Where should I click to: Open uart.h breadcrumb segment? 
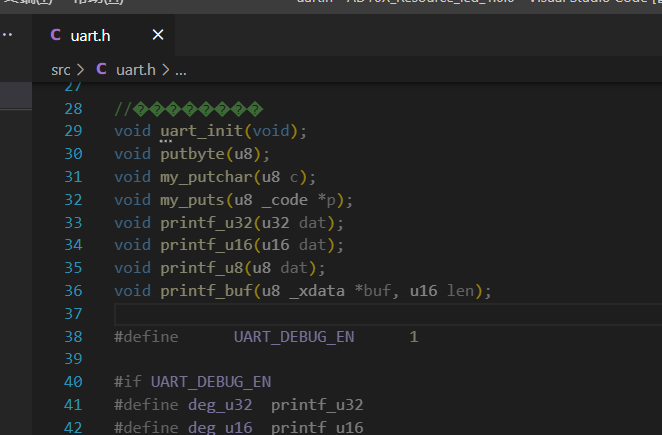tap(136, 70)
